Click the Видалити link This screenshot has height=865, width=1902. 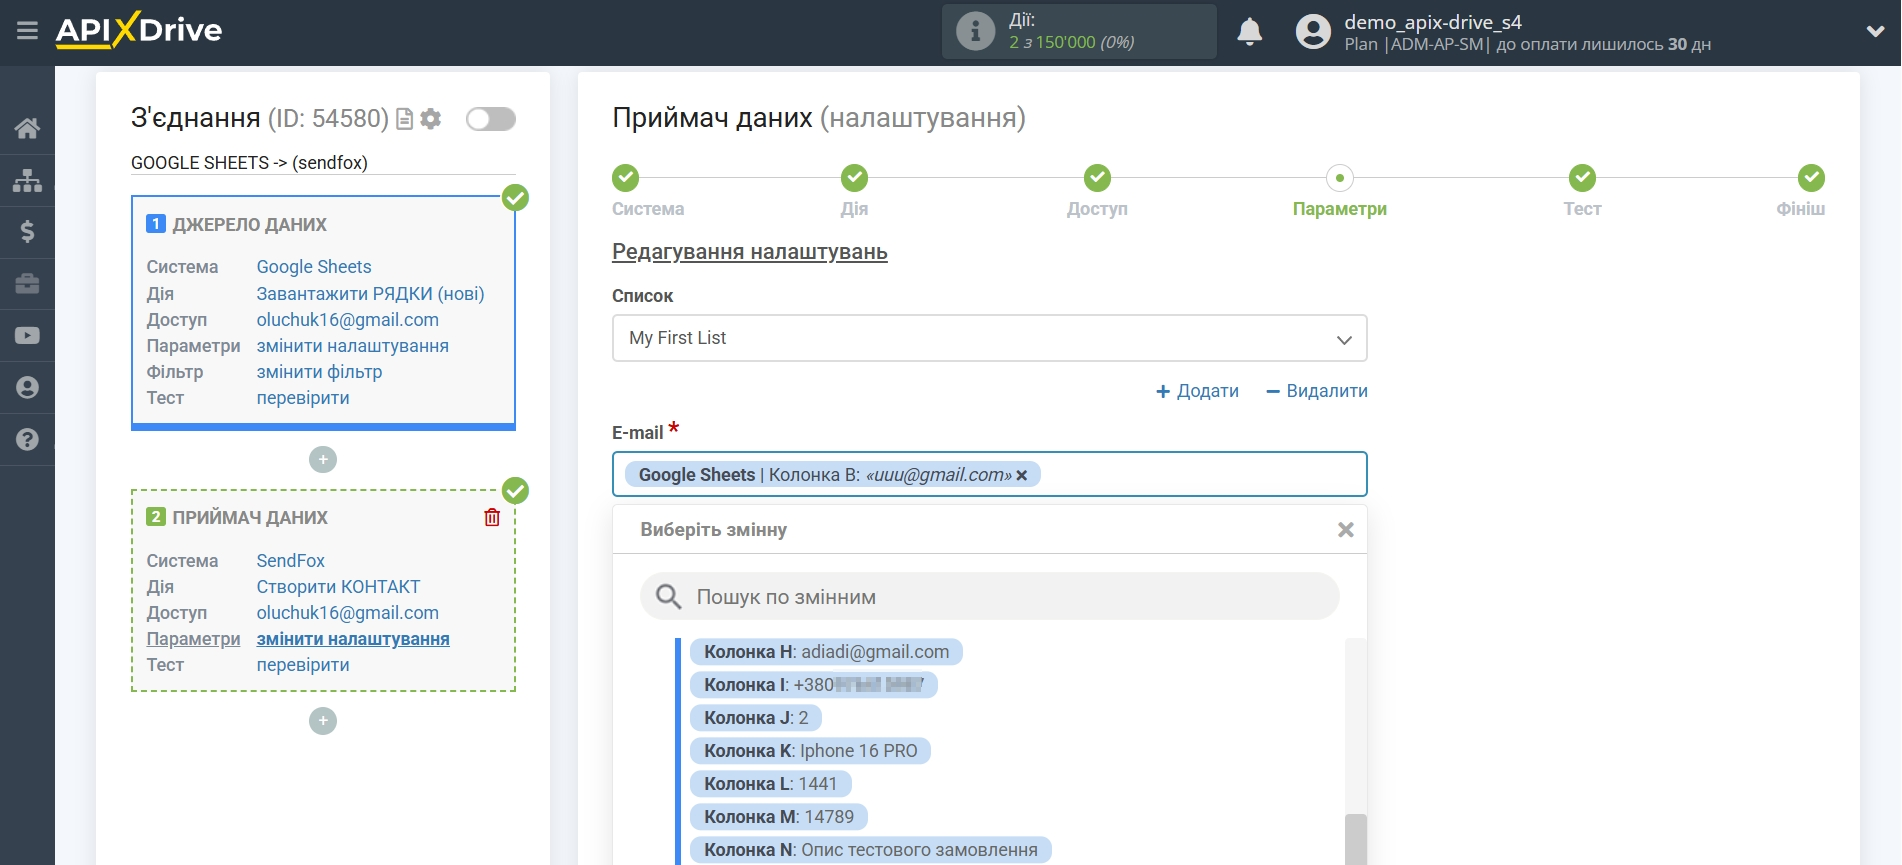tap(1317, 391)
